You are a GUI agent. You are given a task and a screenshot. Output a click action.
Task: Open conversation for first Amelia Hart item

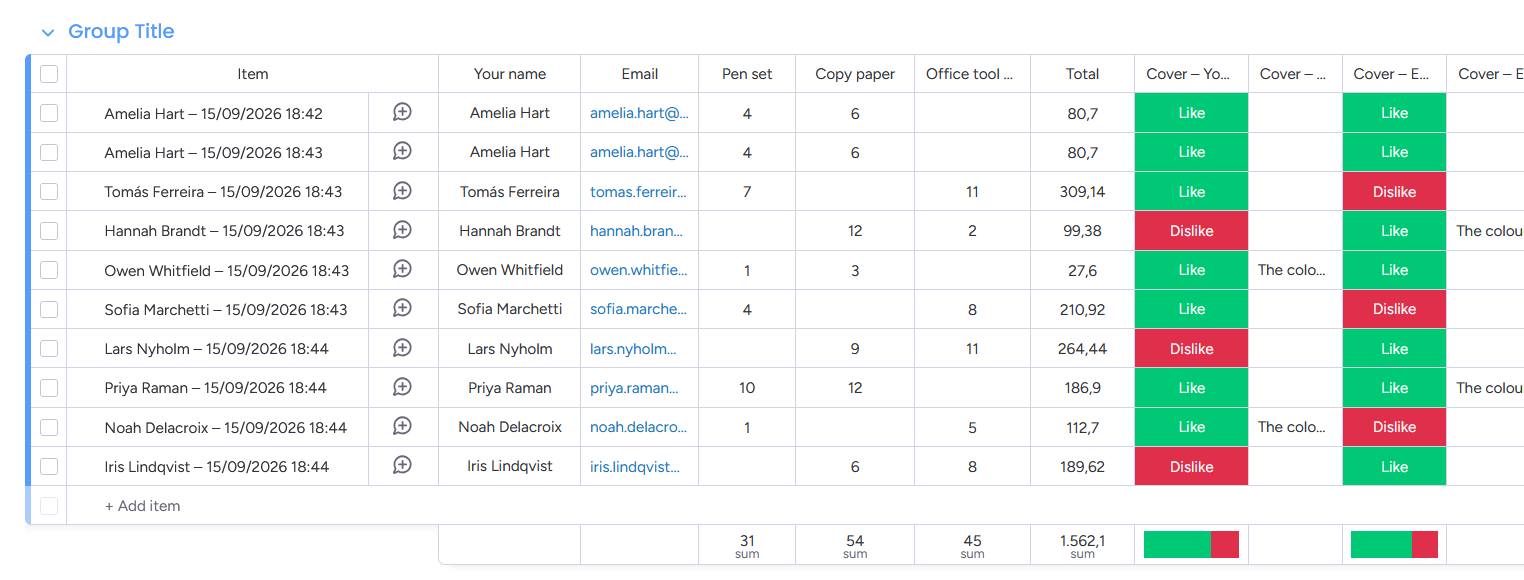[x=402, y=113]
